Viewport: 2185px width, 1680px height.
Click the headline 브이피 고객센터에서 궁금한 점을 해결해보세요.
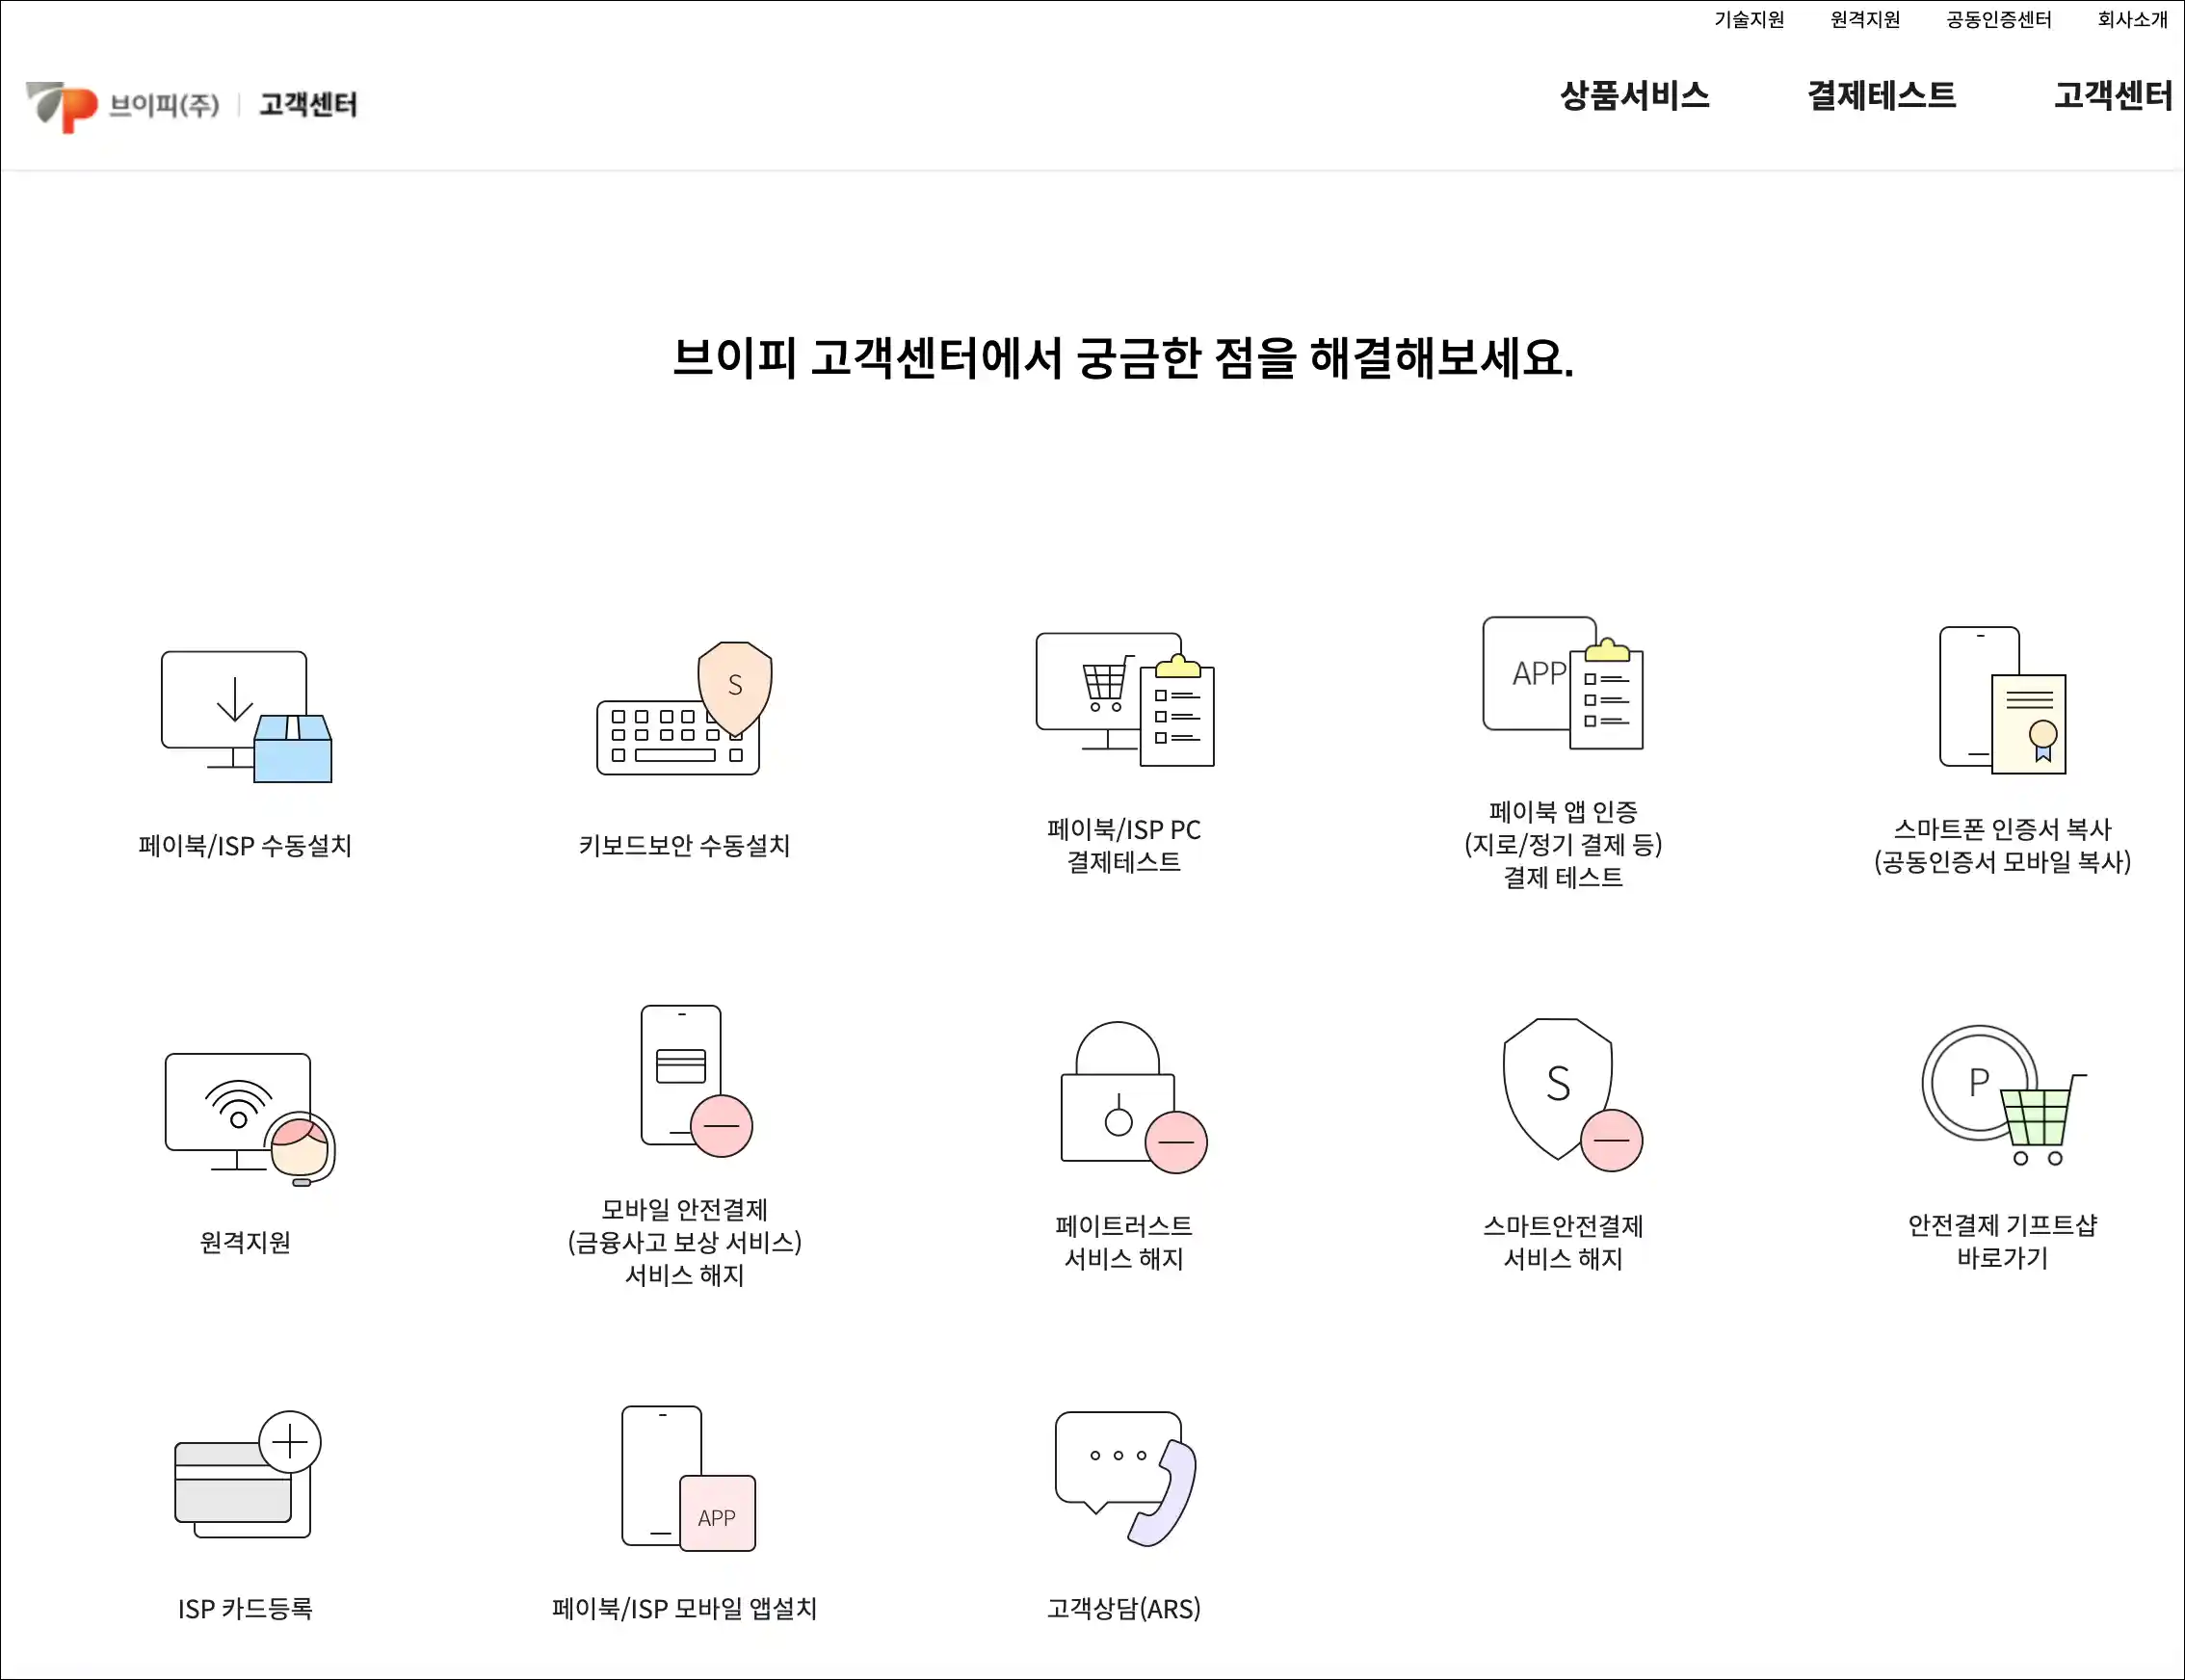click(x=1123, y=358)
